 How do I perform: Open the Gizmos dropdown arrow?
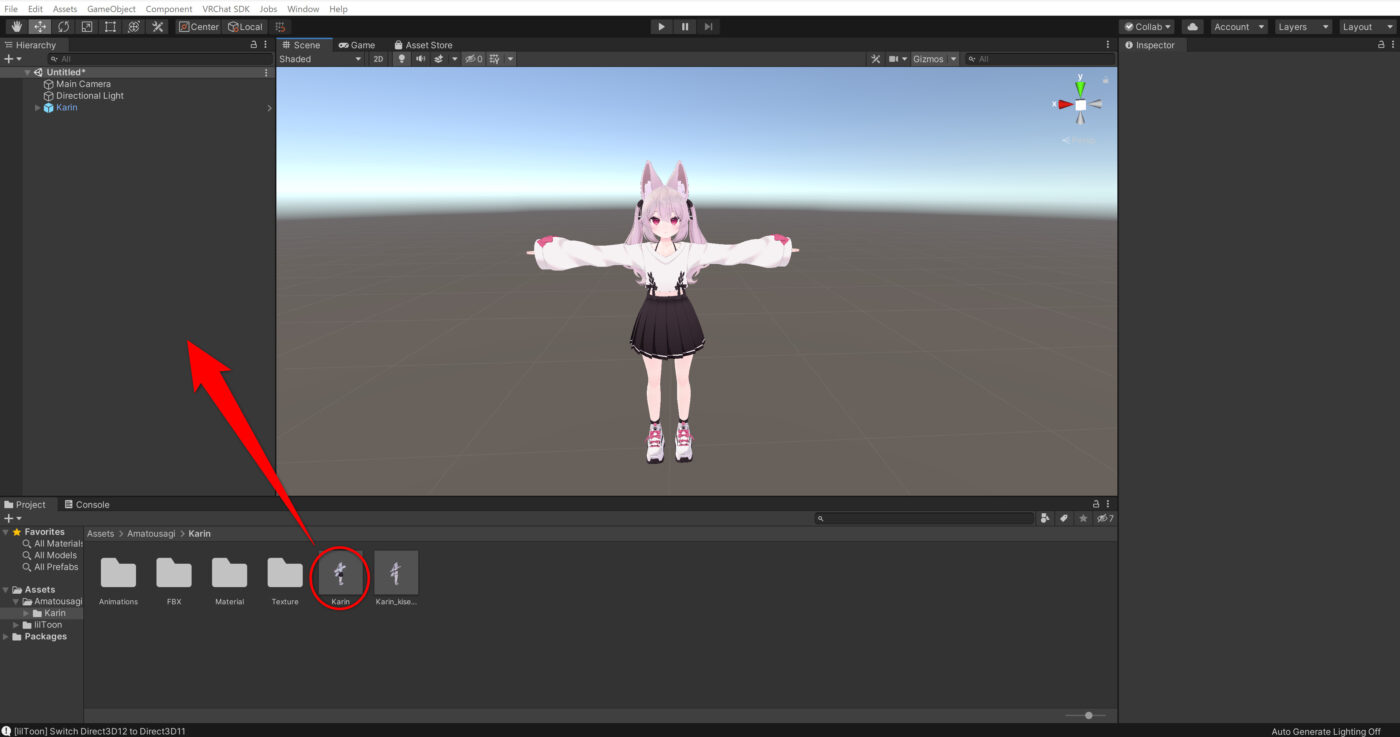(x=953, y=59)
